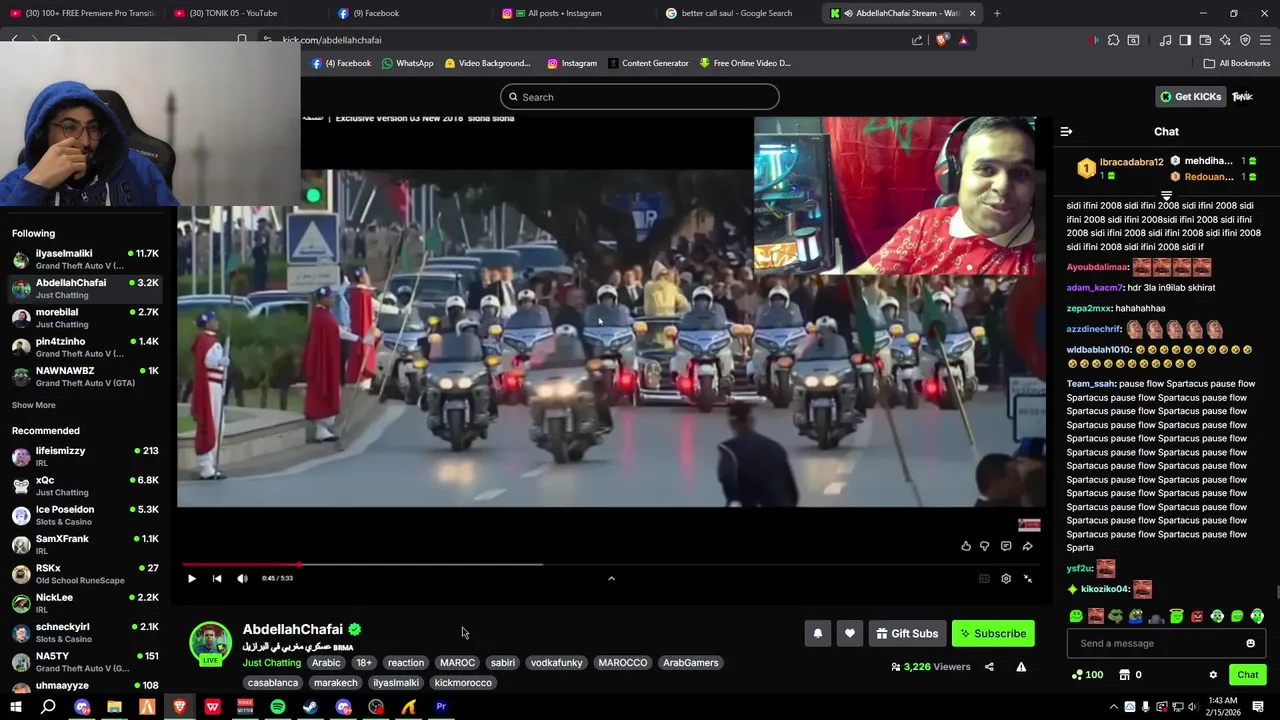Mute the player volume speaker icon

pos(242,578)
